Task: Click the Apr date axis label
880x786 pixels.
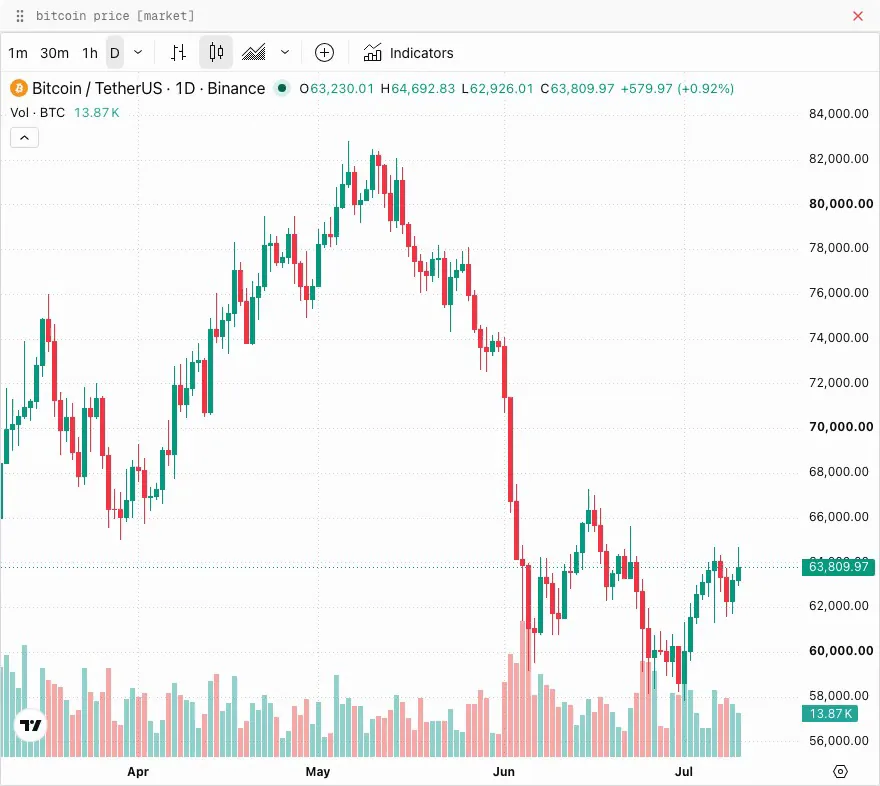Action: tap(138, 771)
